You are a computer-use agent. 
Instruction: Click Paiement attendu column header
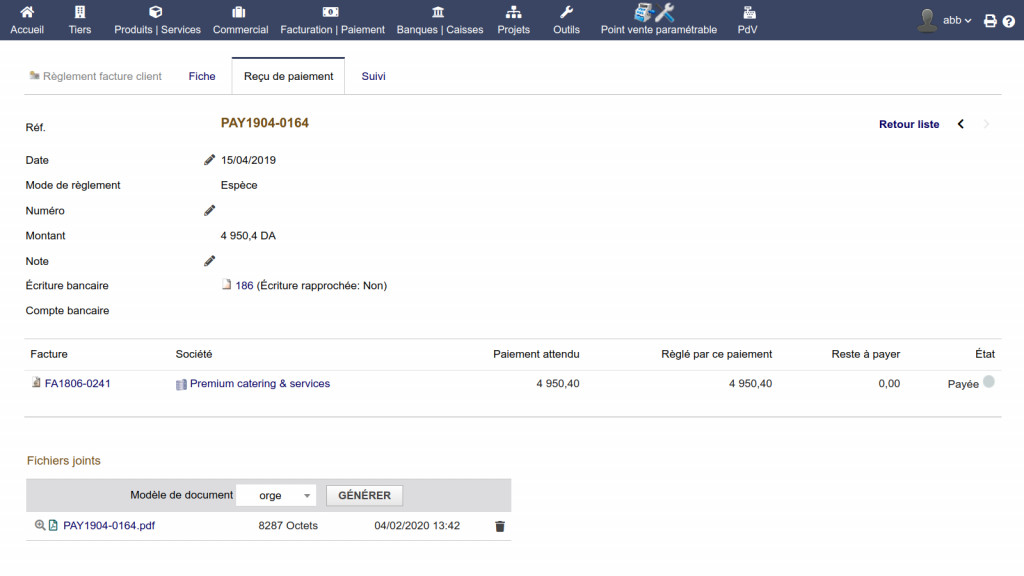[536, 354]
